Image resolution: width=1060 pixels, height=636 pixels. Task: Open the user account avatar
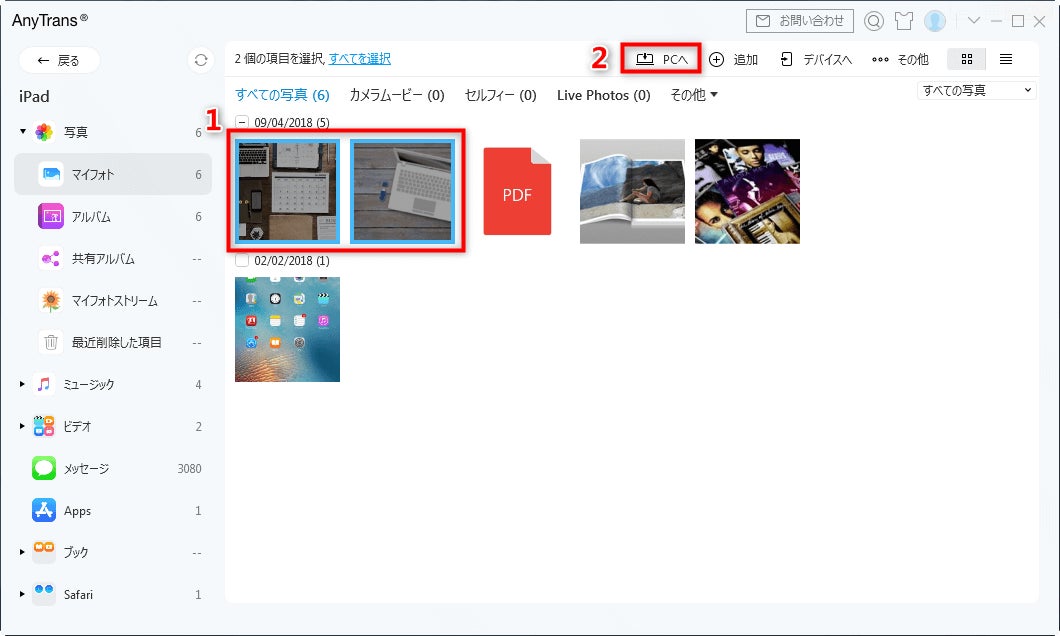[x=935, y=21]
